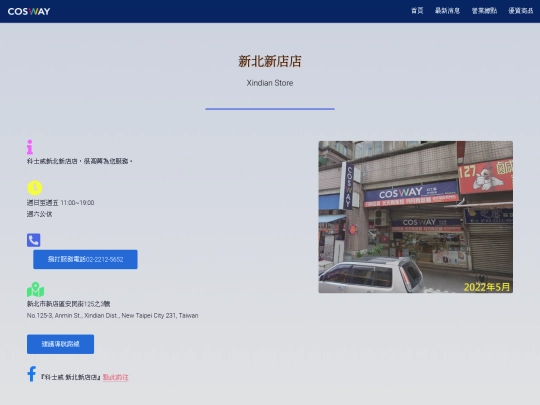This screenshot has width=540, height=405.
Task: Click the blue phone icon
Action: pos(33,240)
